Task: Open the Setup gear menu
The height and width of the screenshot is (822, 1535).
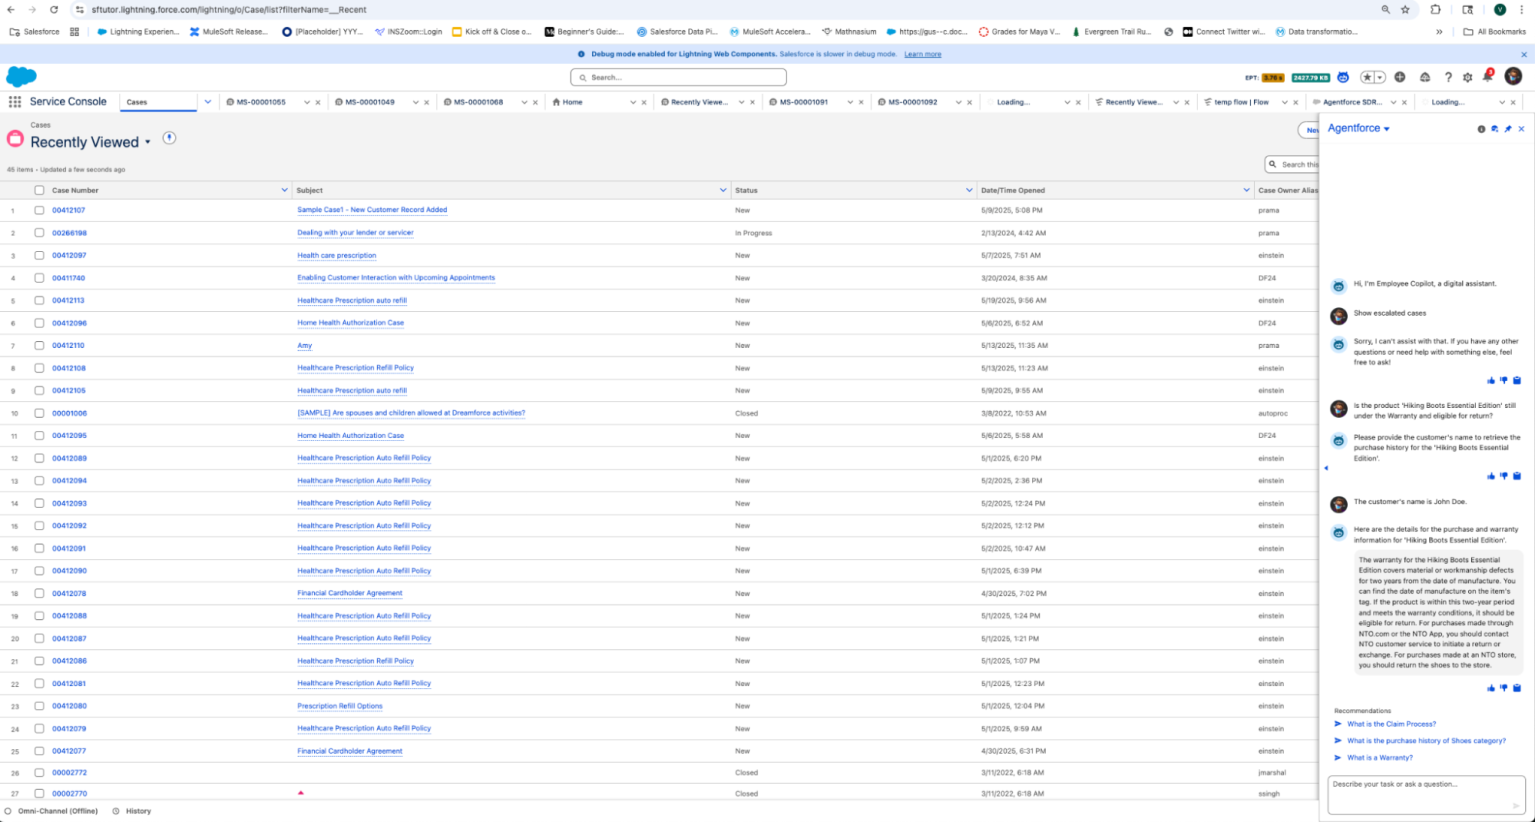Action: (1467, 77)
